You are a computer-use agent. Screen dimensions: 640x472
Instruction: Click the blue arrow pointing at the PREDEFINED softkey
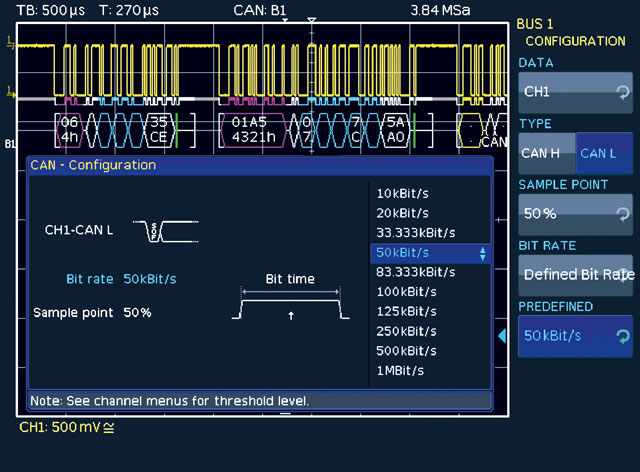pos(502,336)
